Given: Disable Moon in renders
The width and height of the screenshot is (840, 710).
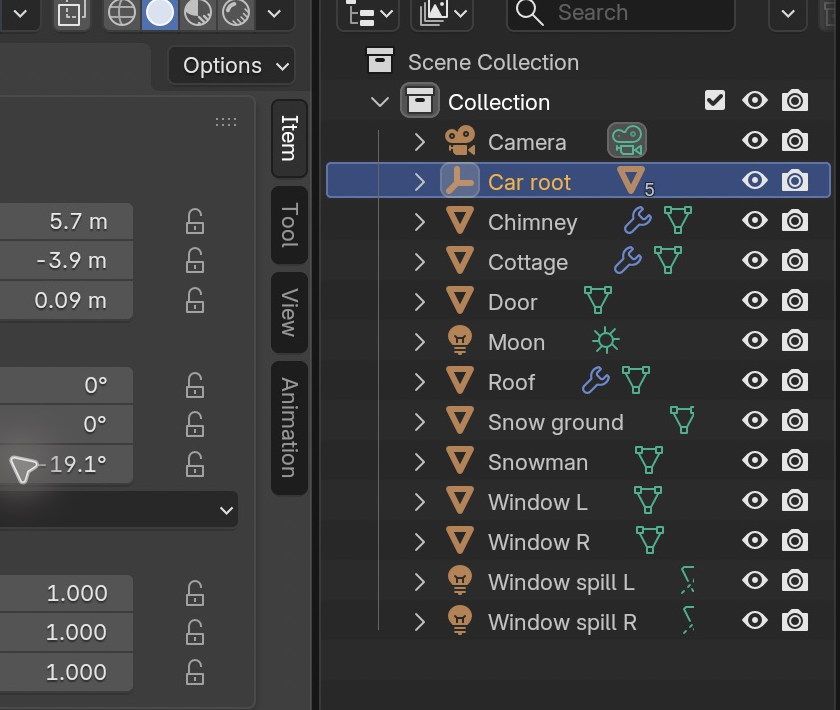Looking at the screenshot, I should pyautogui.click(x=794, y=341).
